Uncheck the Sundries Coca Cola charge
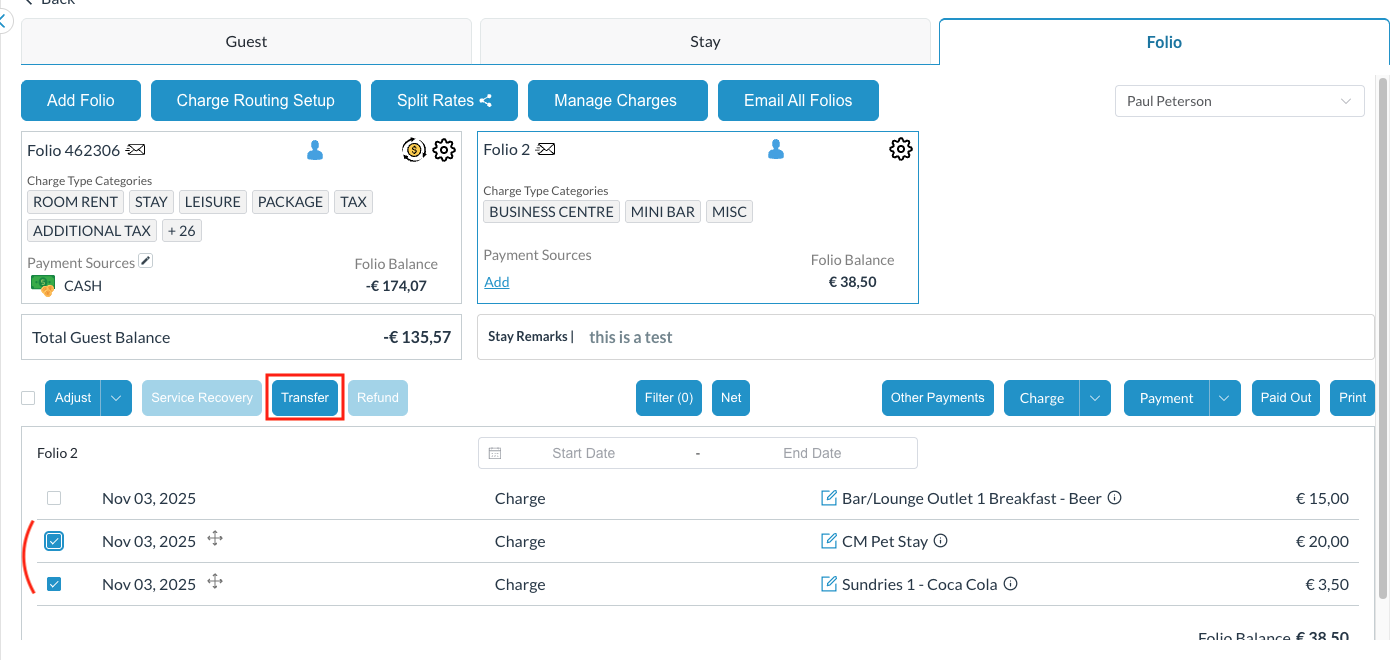 pyautogui.click(x=54, y=584)
